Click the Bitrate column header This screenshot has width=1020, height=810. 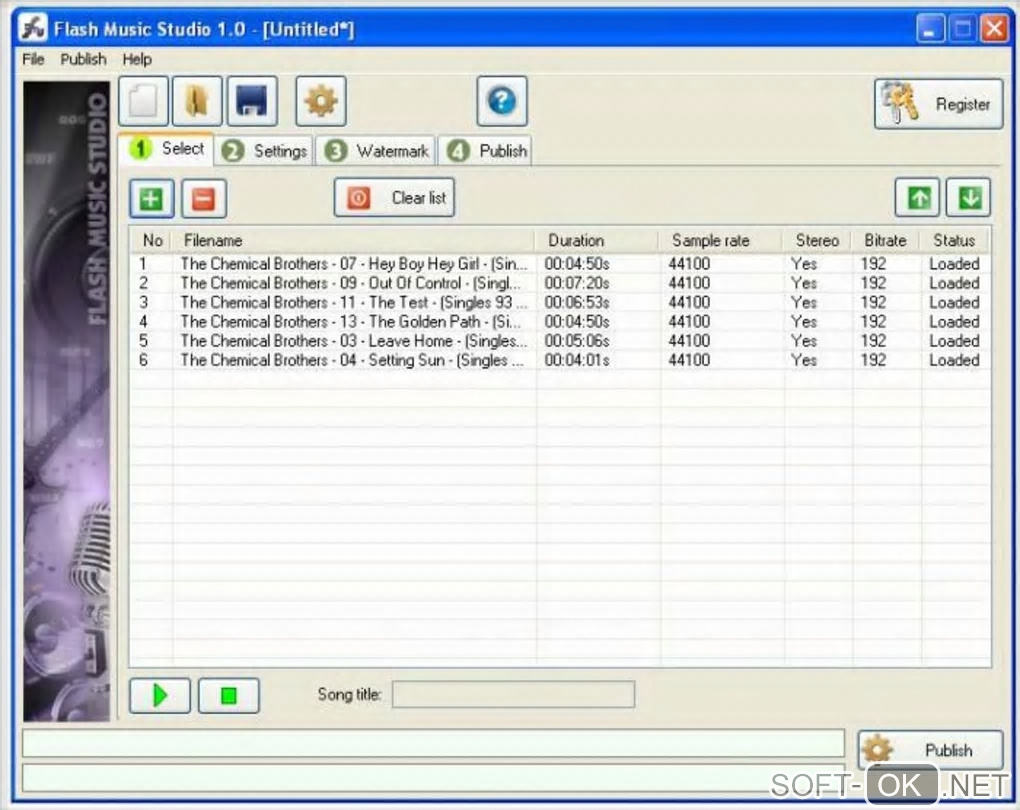[885, 241]
